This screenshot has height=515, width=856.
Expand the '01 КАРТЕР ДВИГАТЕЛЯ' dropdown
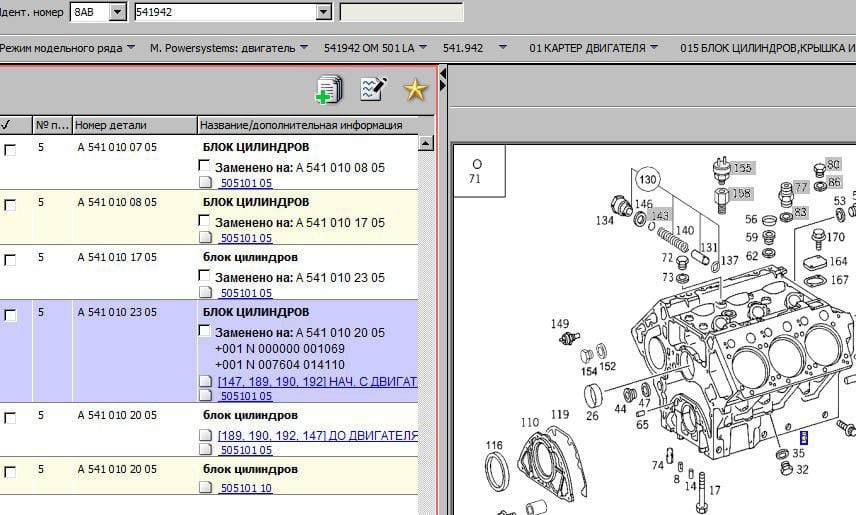point(653,48)
